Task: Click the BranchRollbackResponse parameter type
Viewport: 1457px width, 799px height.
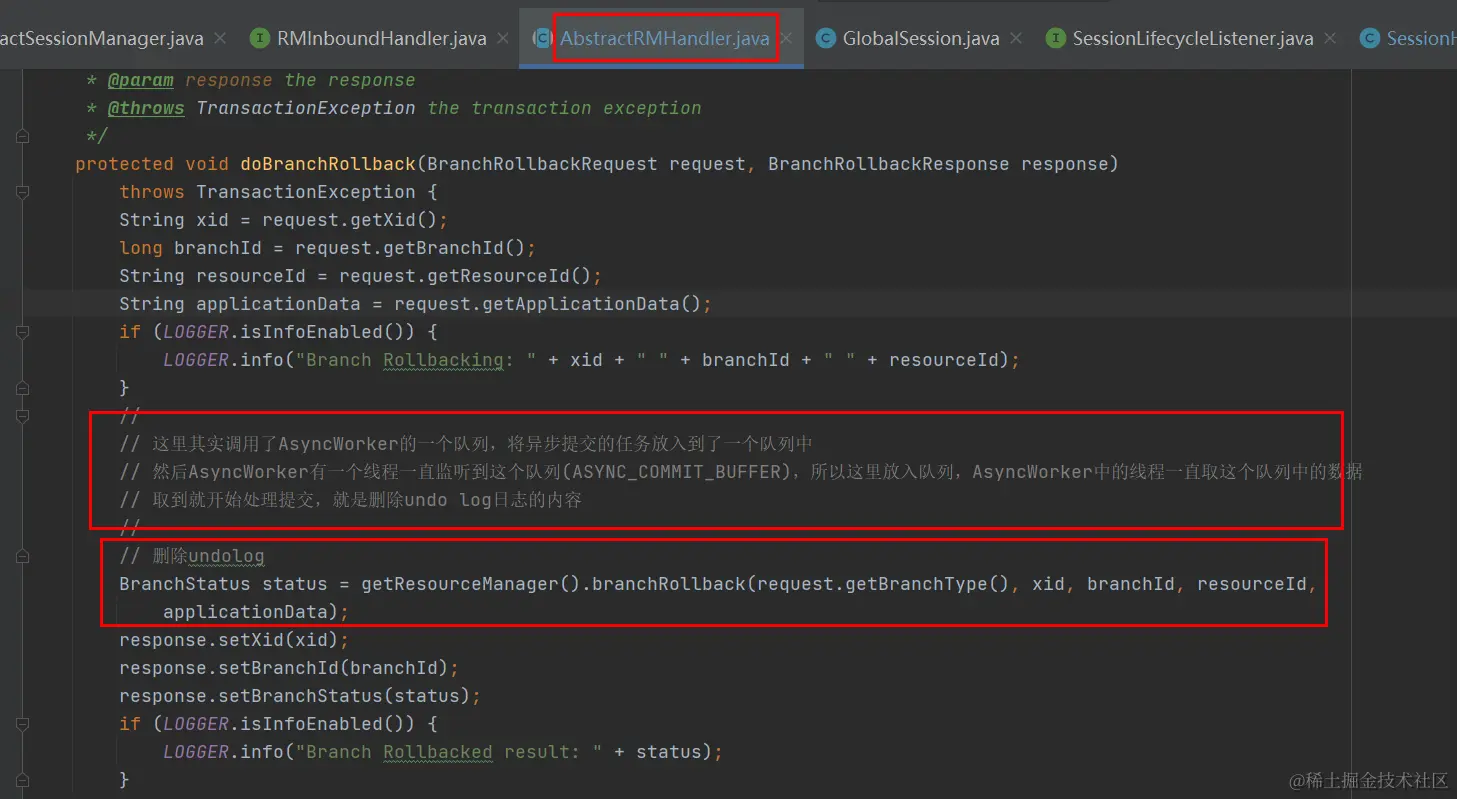Action: 889,164
